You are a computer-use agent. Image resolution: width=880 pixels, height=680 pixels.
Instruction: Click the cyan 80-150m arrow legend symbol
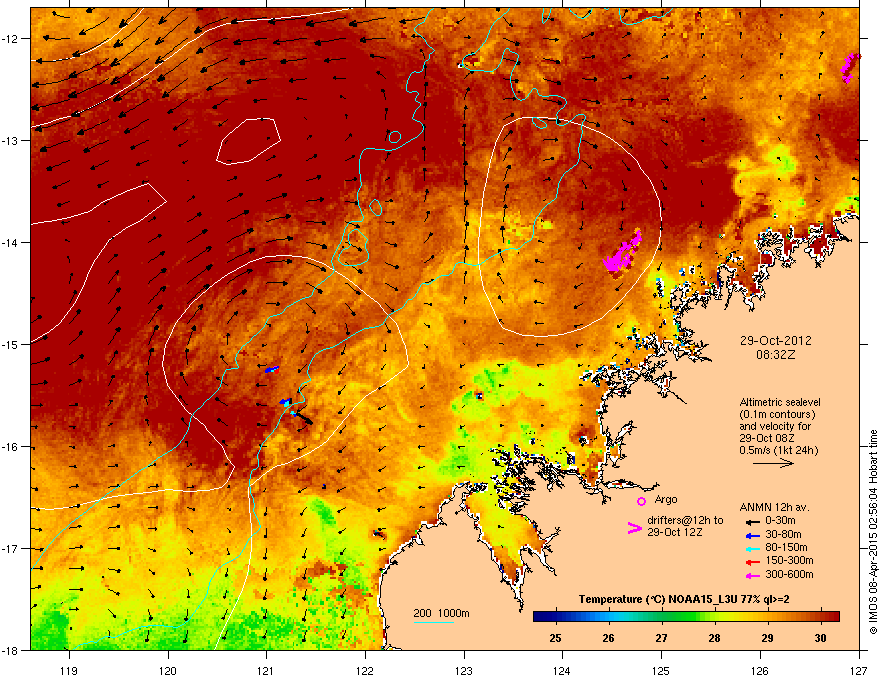click(x=752, y=548)
